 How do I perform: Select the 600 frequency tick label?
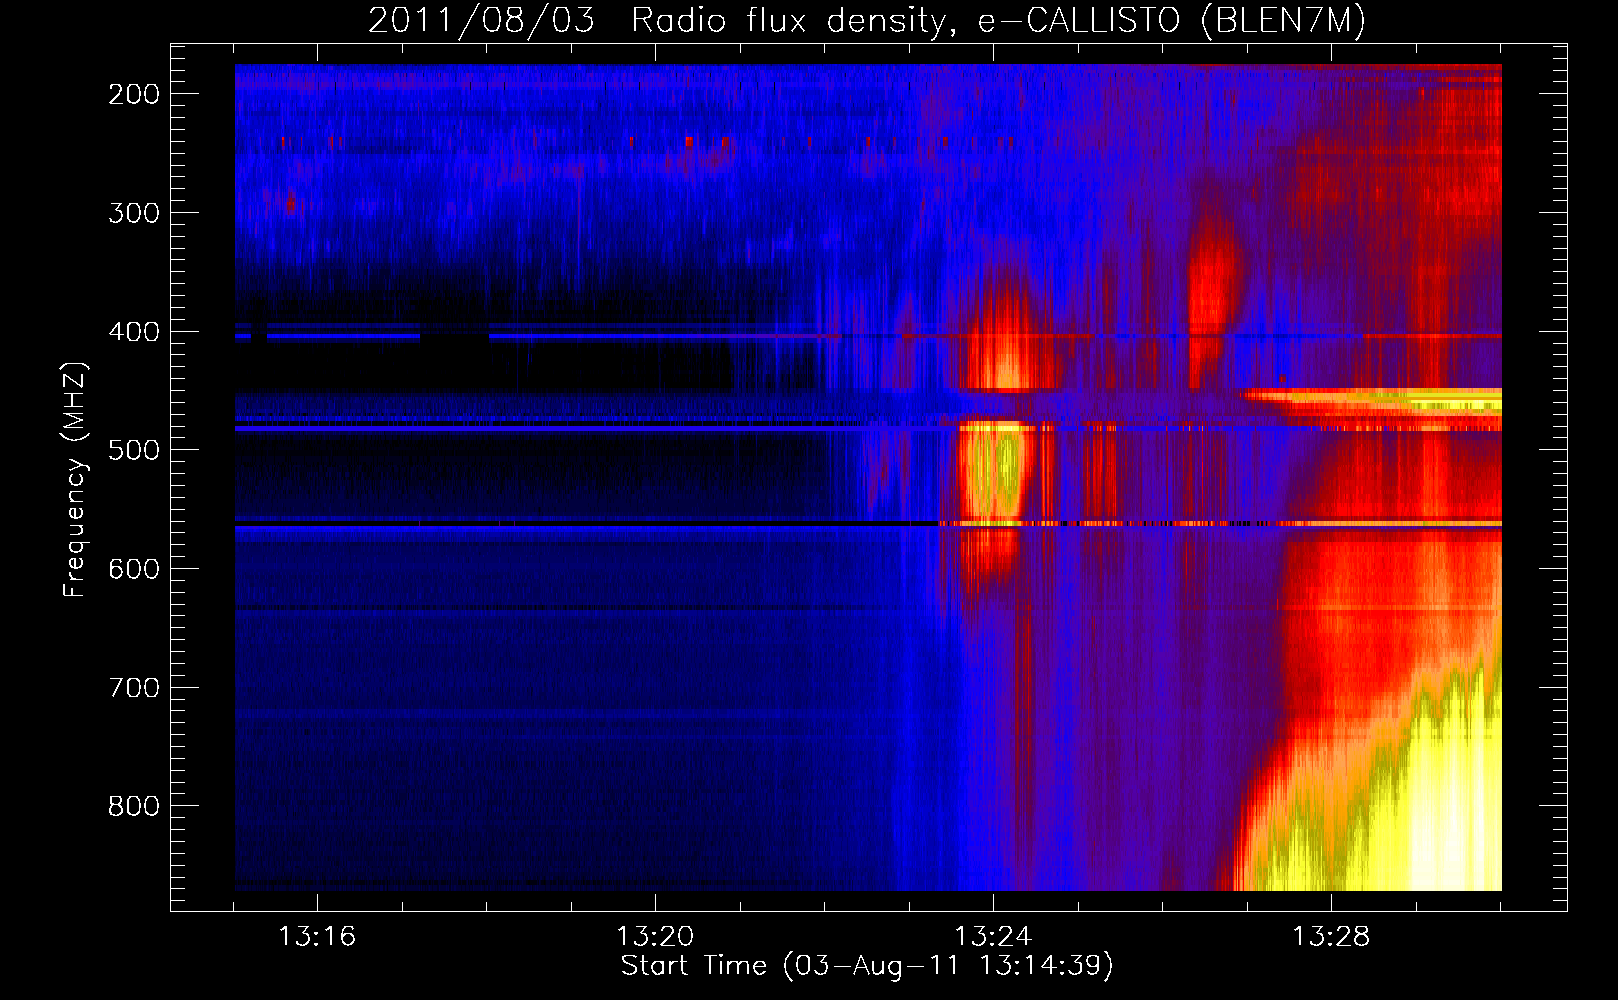click(134, 569)
